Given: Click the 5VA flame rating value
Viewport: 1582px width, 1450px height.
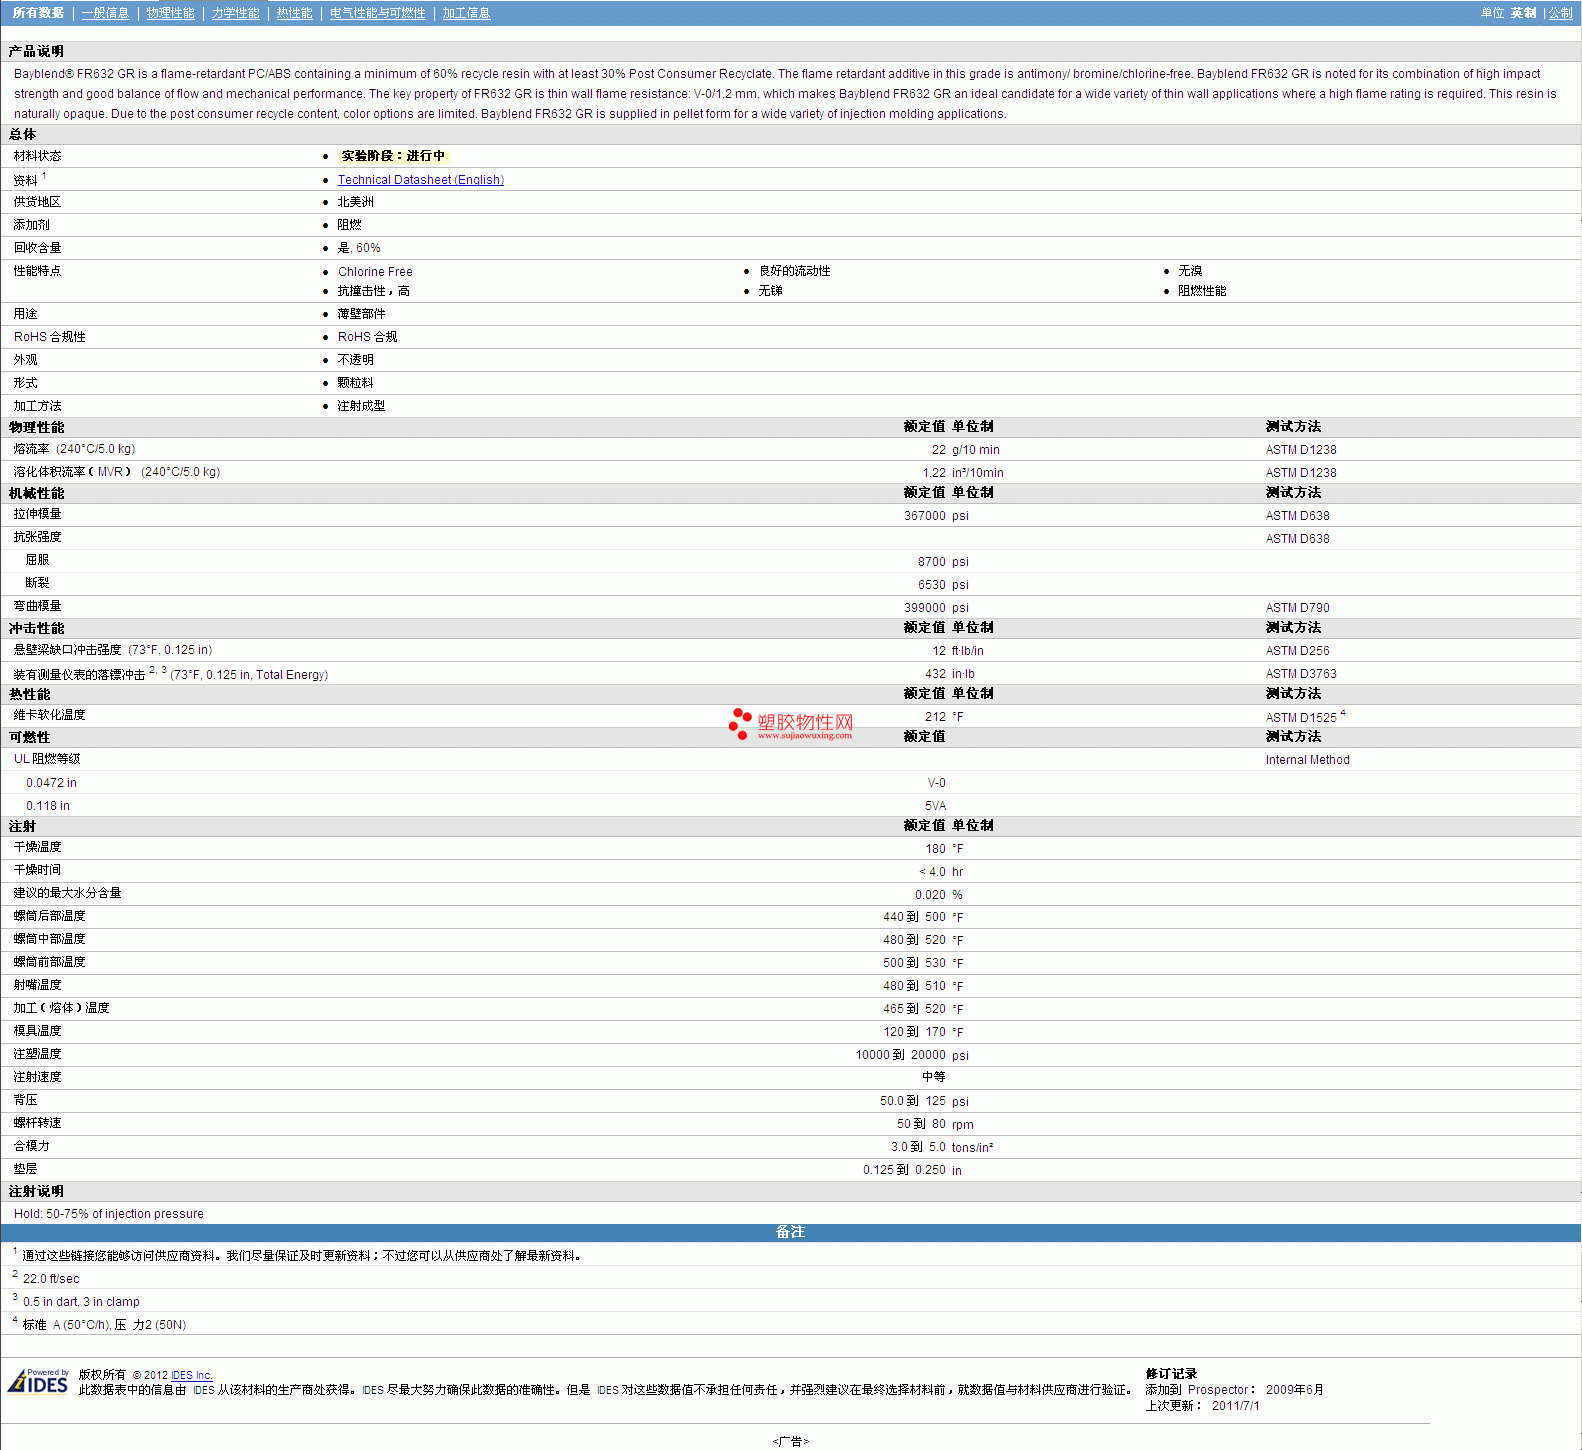Looking at the screenshot, I should coord(935,806).
